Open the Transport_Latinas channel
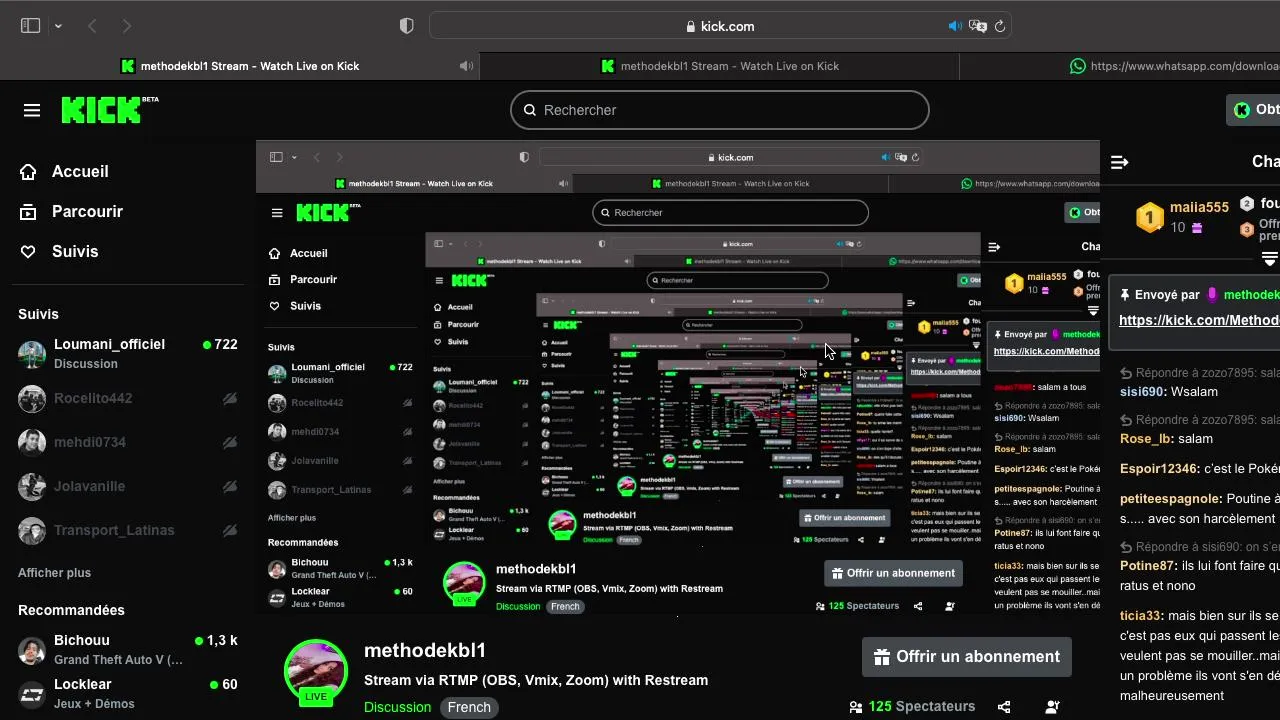 [128, 530]
